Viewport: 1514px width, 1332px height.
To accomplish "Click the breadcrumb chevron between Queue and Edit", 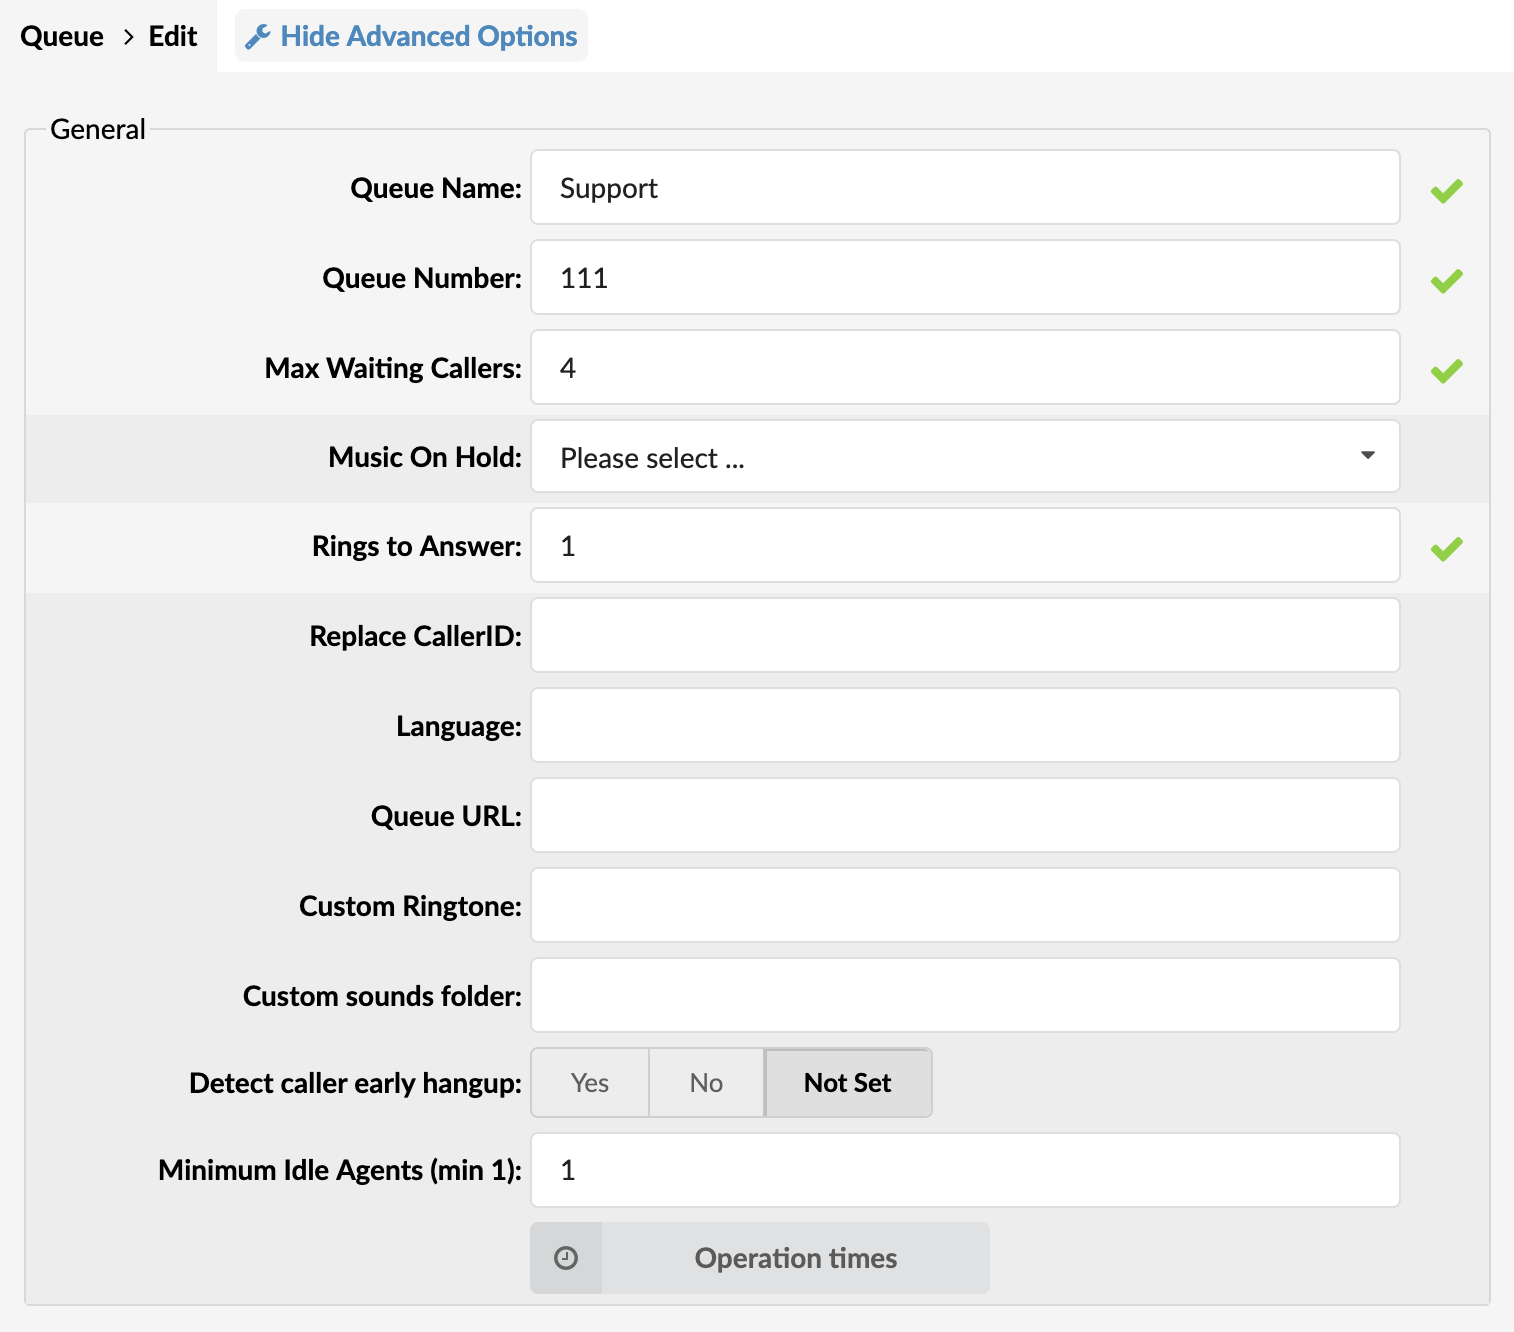I will point(128,37).
